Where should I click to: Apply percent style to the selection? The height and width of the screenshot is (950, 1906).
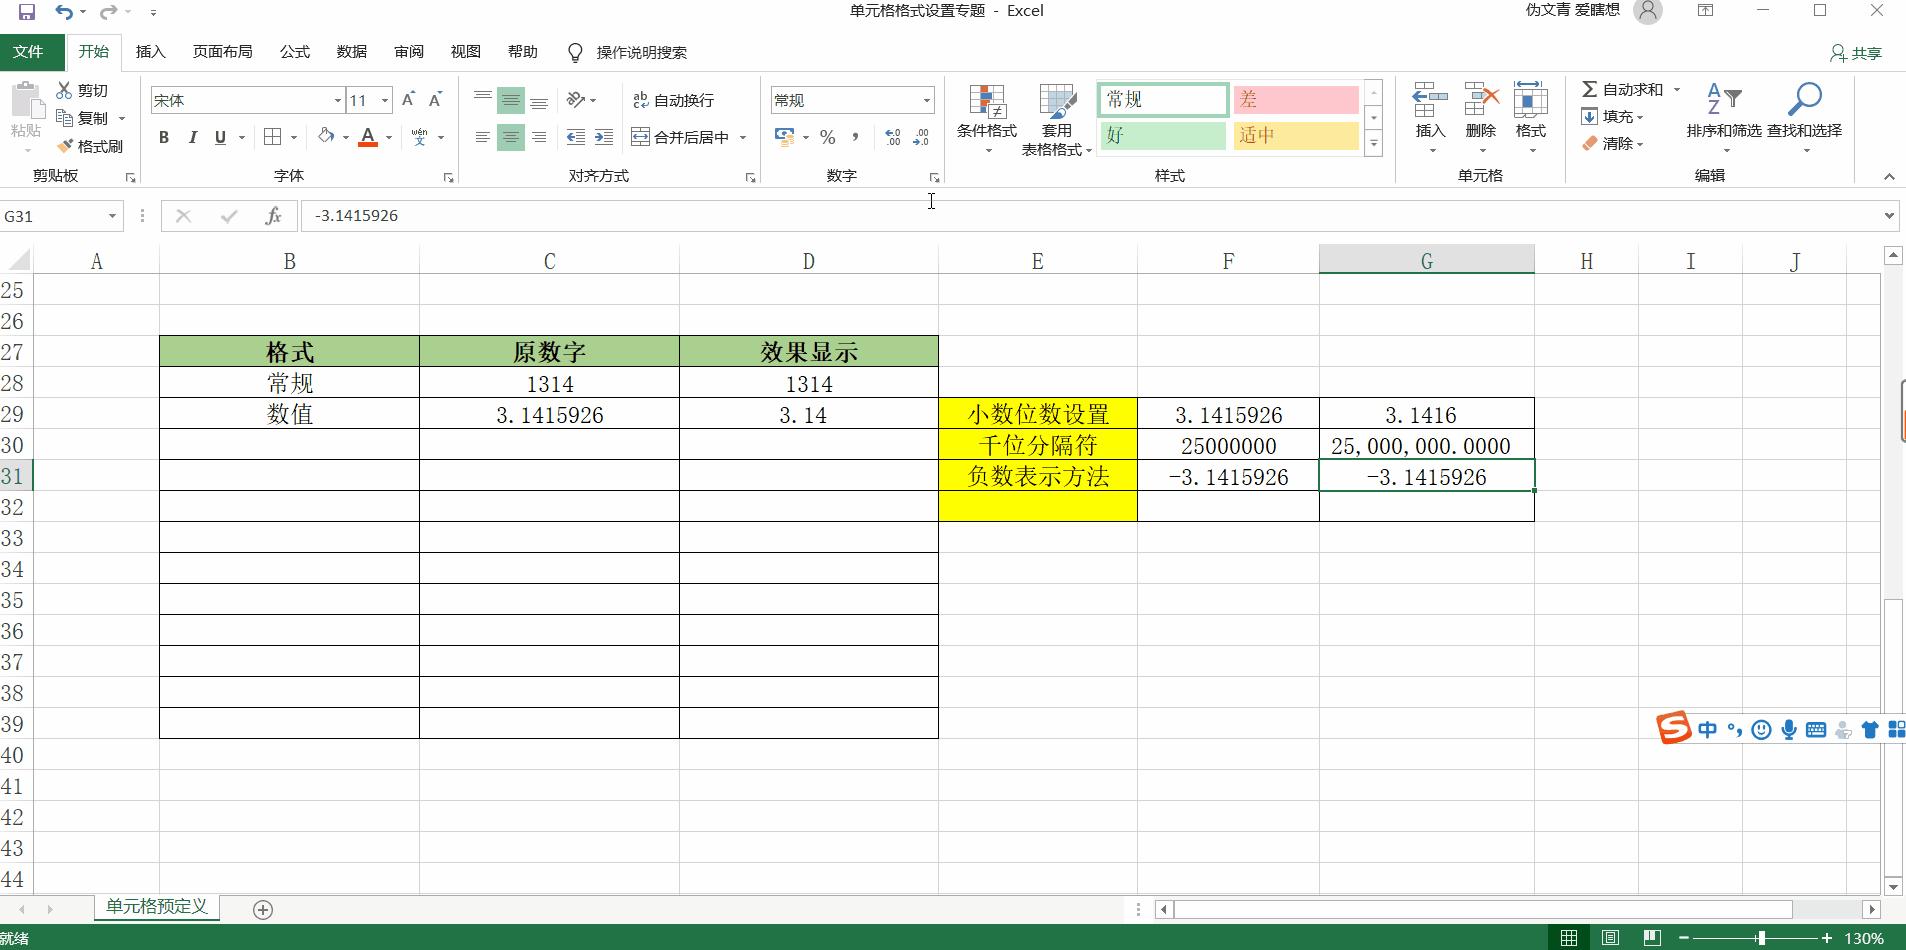[828, 137]
